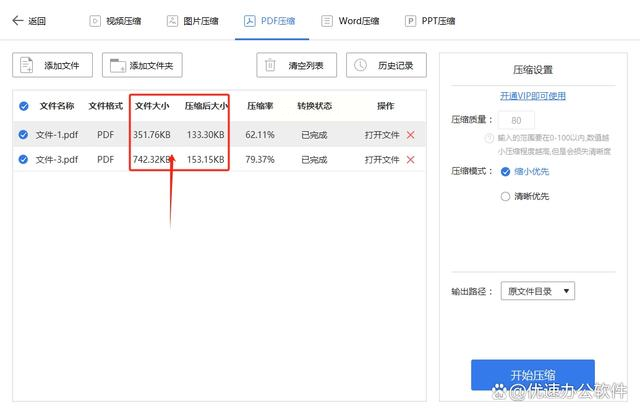640x414 pixels.
Task: Uncheck the 文件-1.pdf row checkbox
Action: click(23, 134)
